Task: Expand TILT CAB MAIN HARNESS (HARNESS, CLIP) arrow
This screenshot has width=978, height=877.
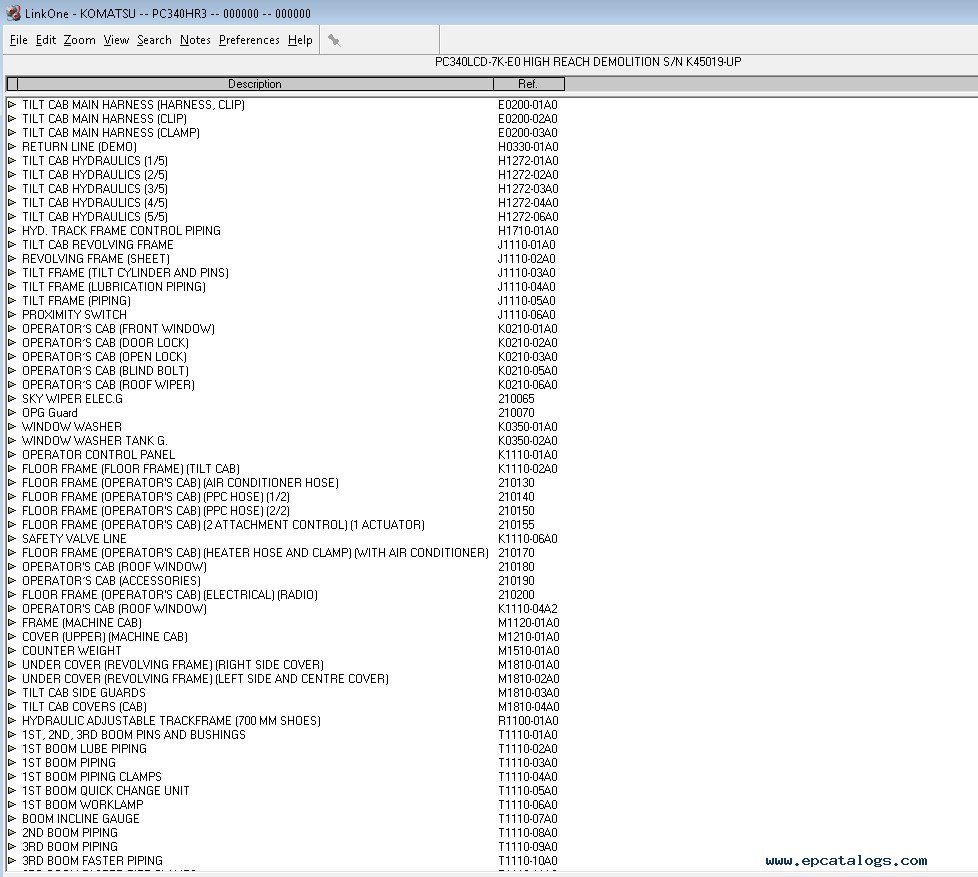Action: 12,105
